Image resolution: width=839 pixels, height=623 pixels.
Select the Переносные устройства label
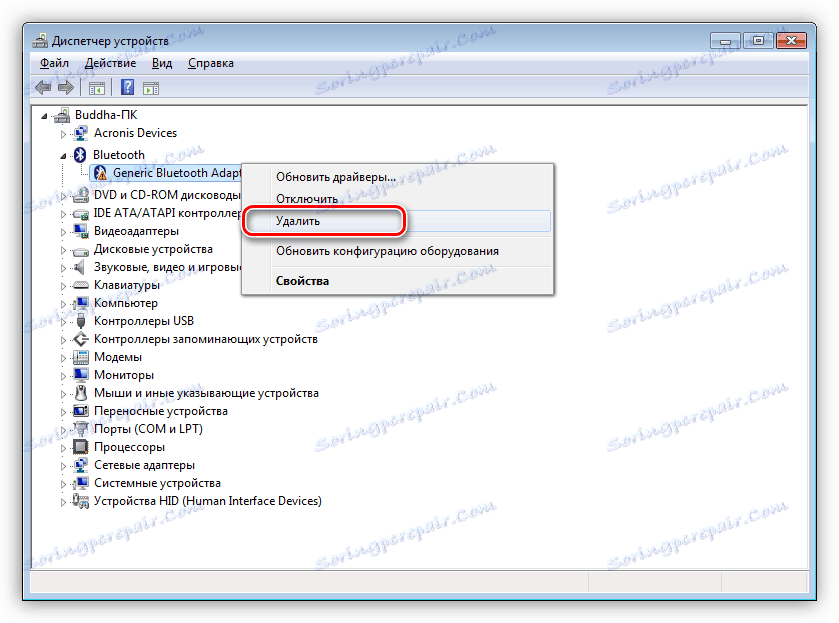coord(161,411)
